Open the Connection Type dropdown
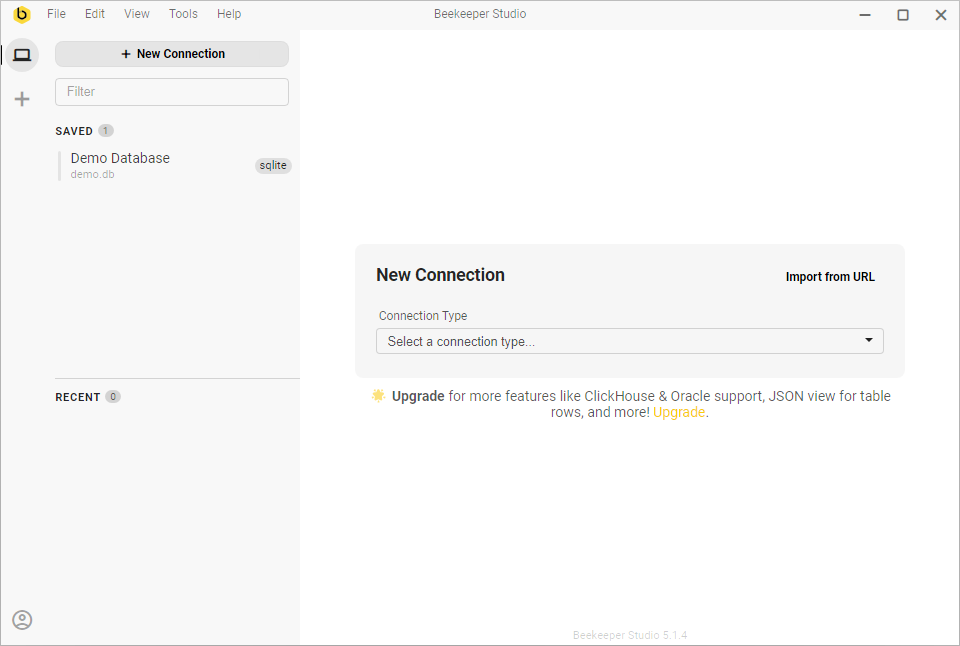The width and height of the screenshot is (960, 646). click(x=629, y=341)
